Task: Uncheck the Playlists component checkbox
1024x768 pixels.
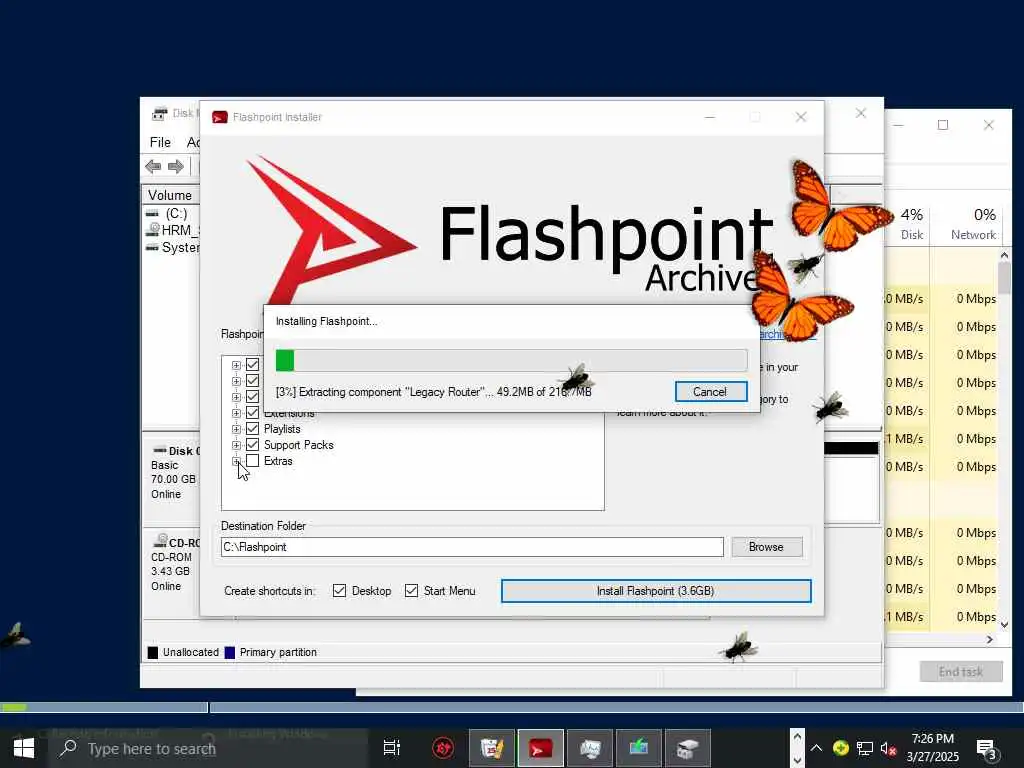Action: [x=252, y=429]
